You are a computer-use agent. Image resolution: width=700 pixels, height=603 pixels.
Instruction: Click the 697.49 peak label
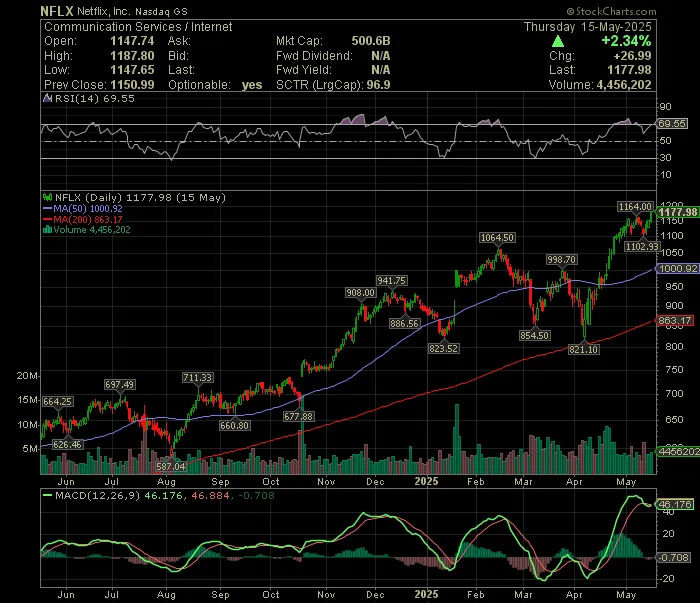[x=119, y=385]
